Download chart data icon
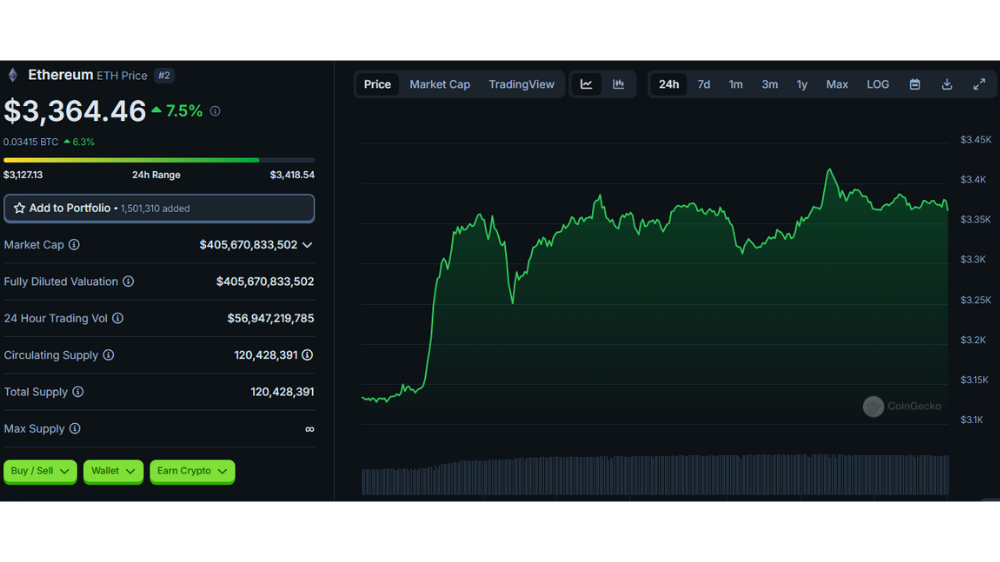 click(947, 84)
